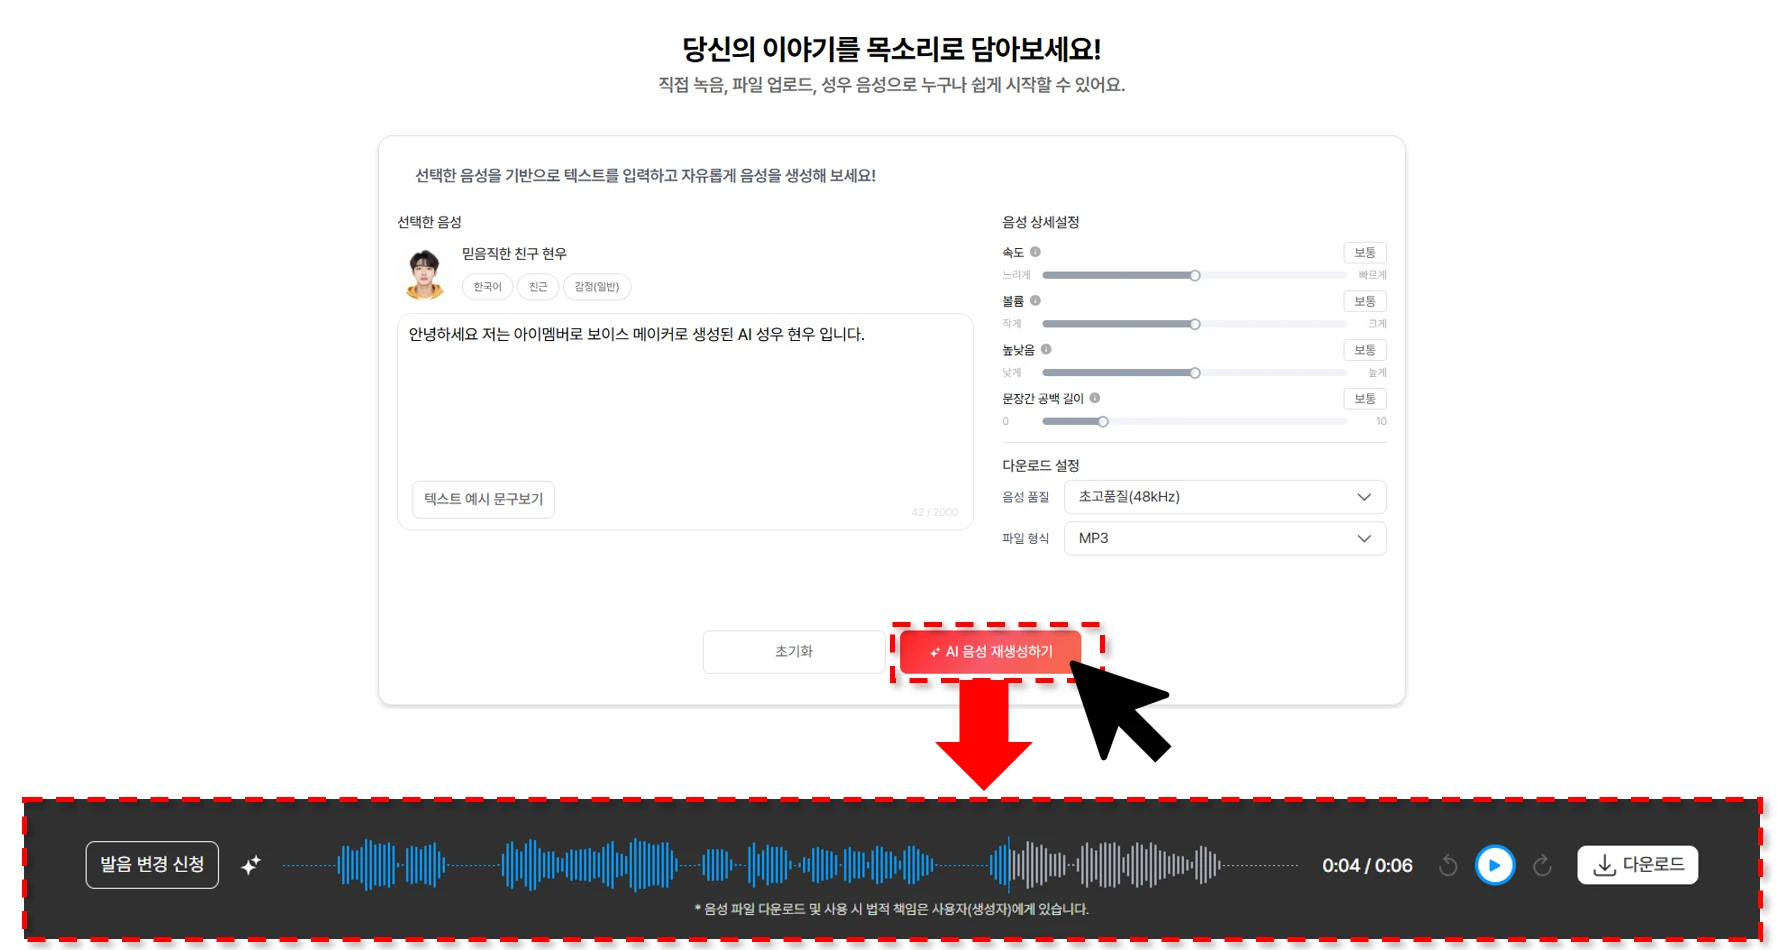Open the 파일 형식 MP3 dropdown
The width and height of the screenshot is (1777, 950).
[1224, 538]
